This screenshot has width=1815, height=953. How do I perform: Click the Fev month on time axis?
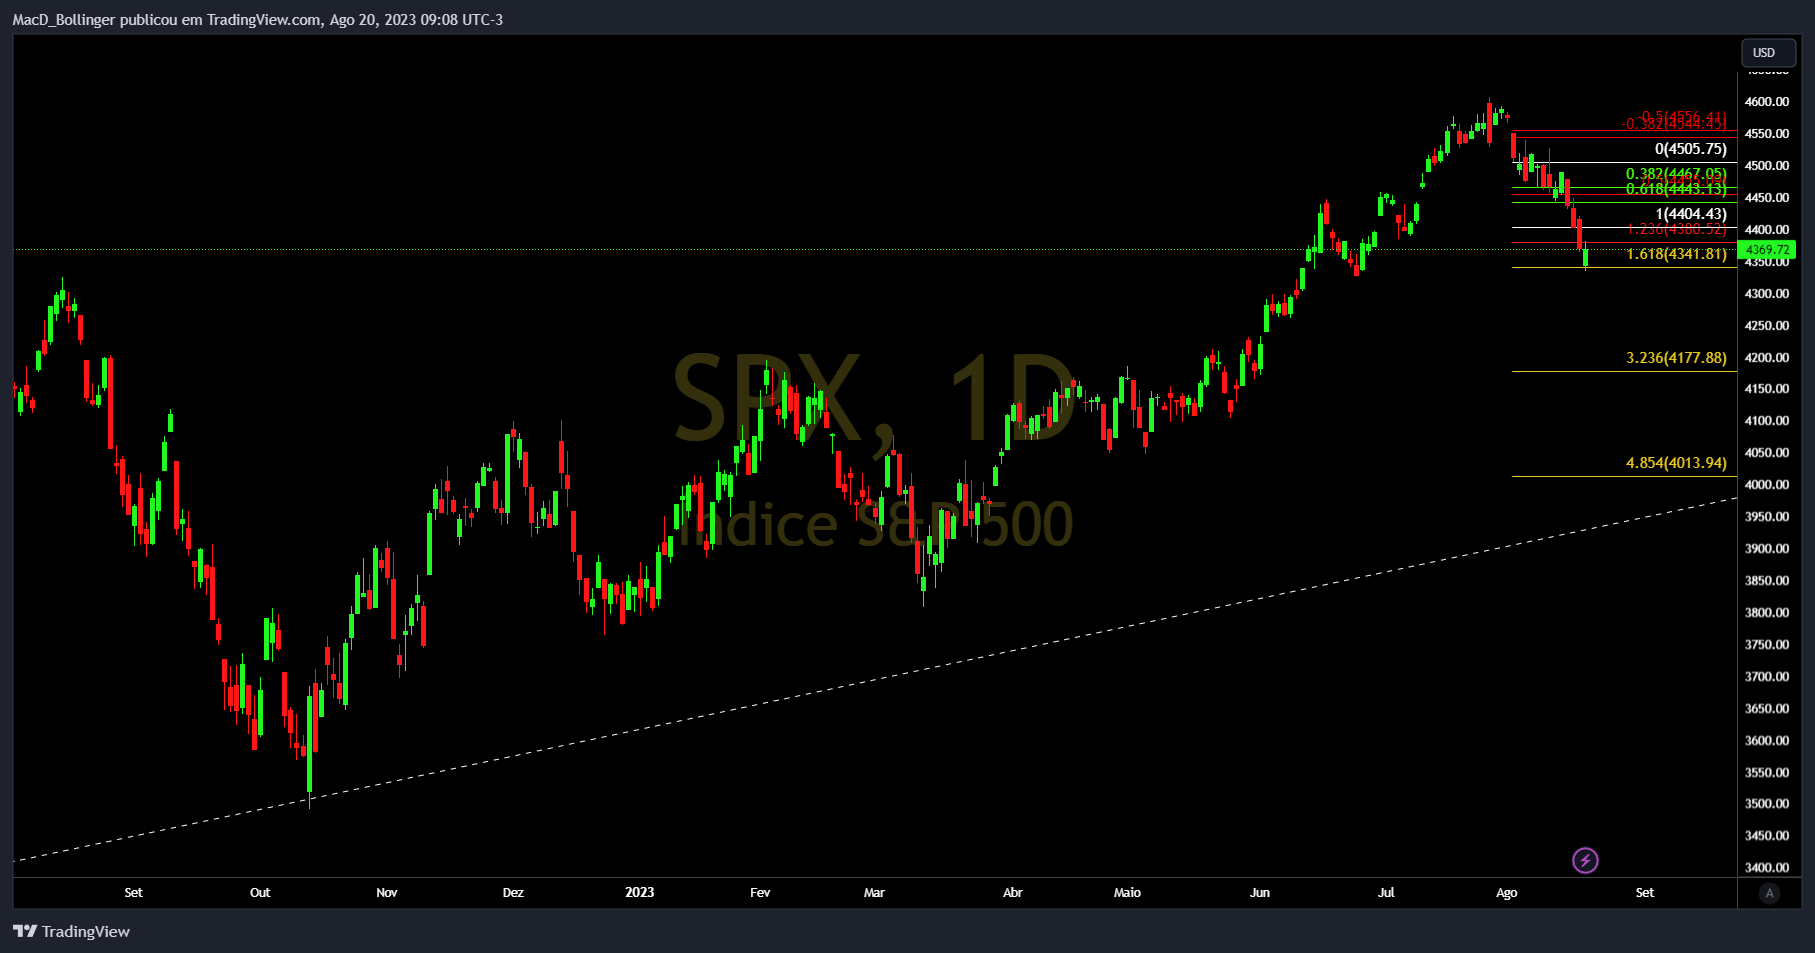tap(760, 893)
